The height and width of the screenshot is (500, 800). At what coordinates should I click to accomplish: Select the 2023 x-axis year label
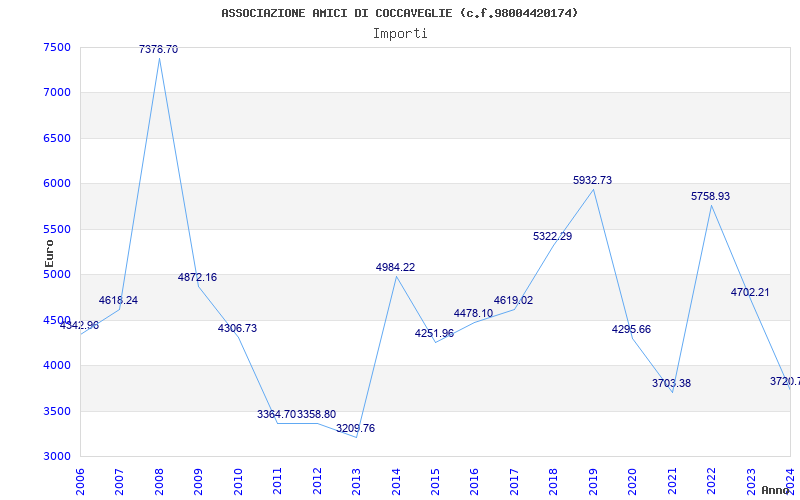click(751, 482)
